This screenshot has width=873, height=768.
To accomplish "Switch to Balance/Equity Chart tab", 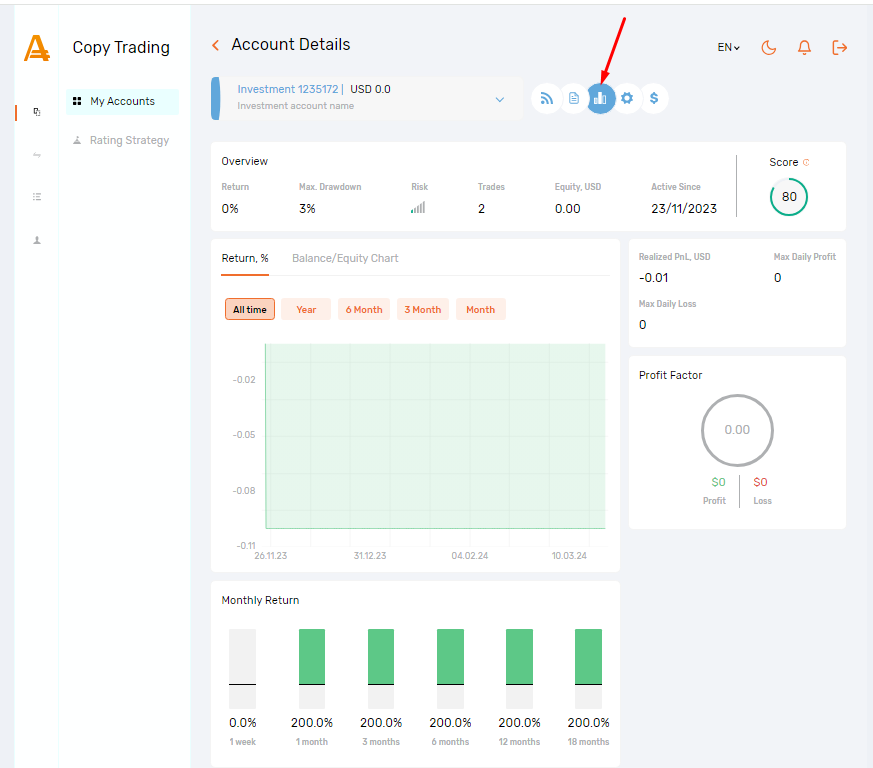I will (345, 258).
